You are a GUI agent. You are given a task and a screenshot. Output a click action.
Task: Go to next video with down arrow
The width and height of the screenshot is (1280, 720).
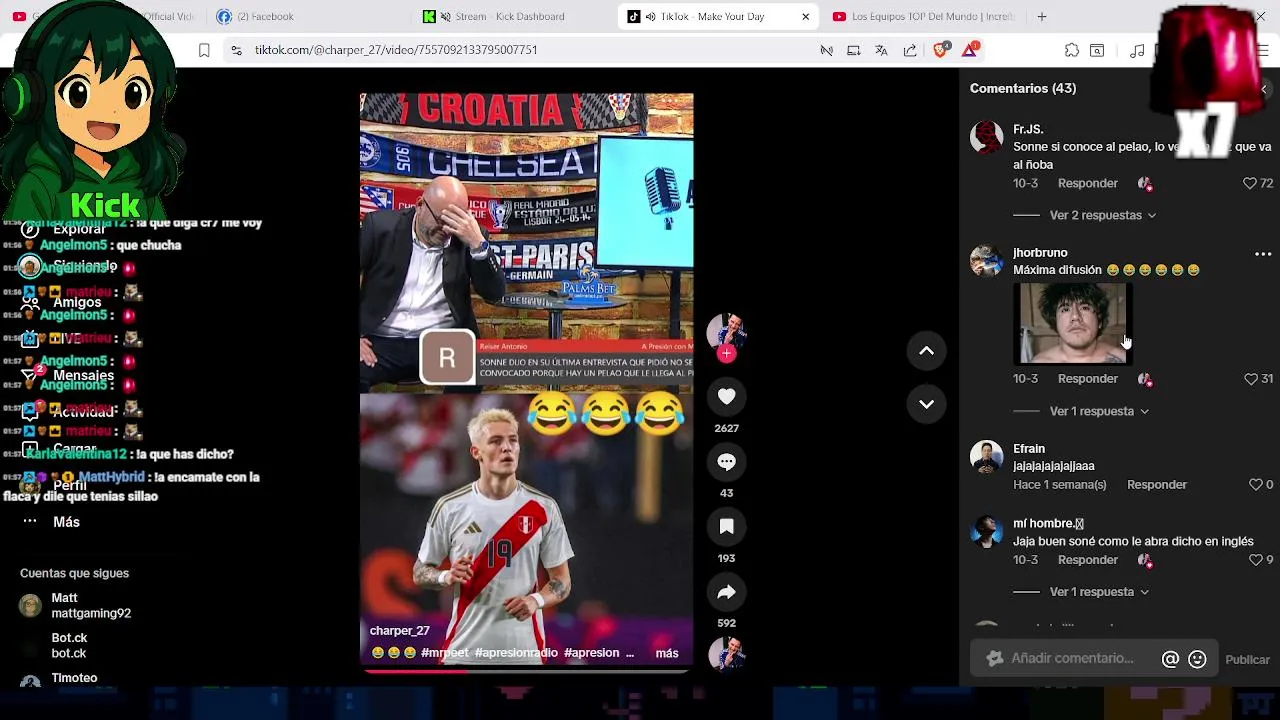click(927, 404)
